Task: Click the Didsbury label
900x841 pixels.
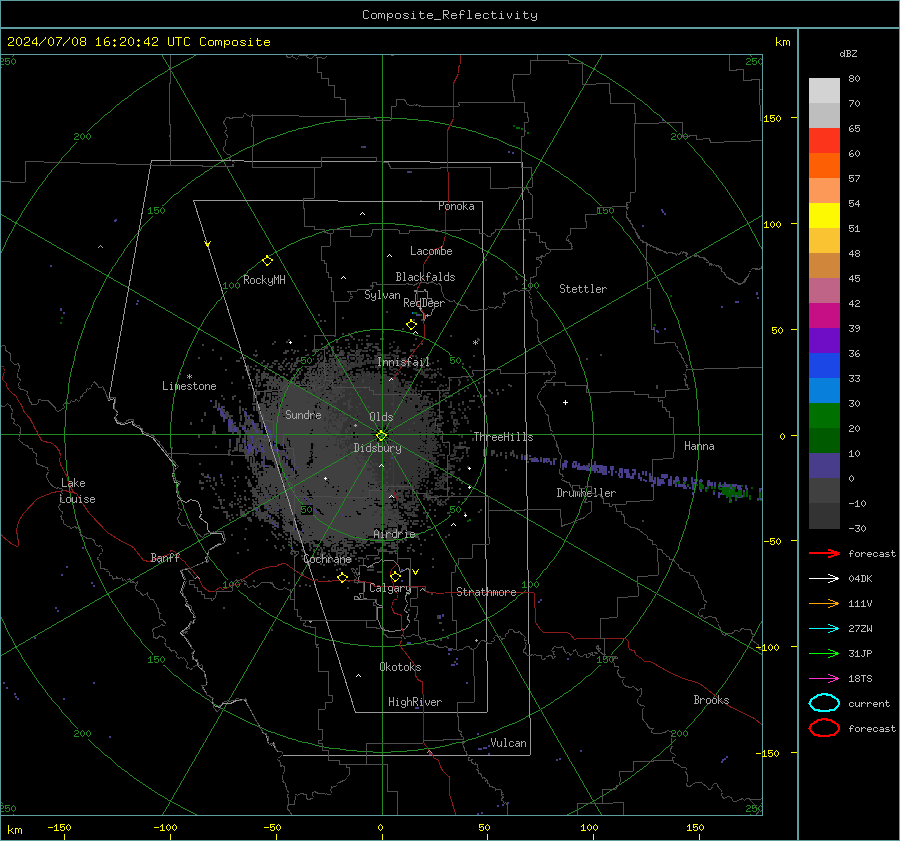Action: [377, 448]
